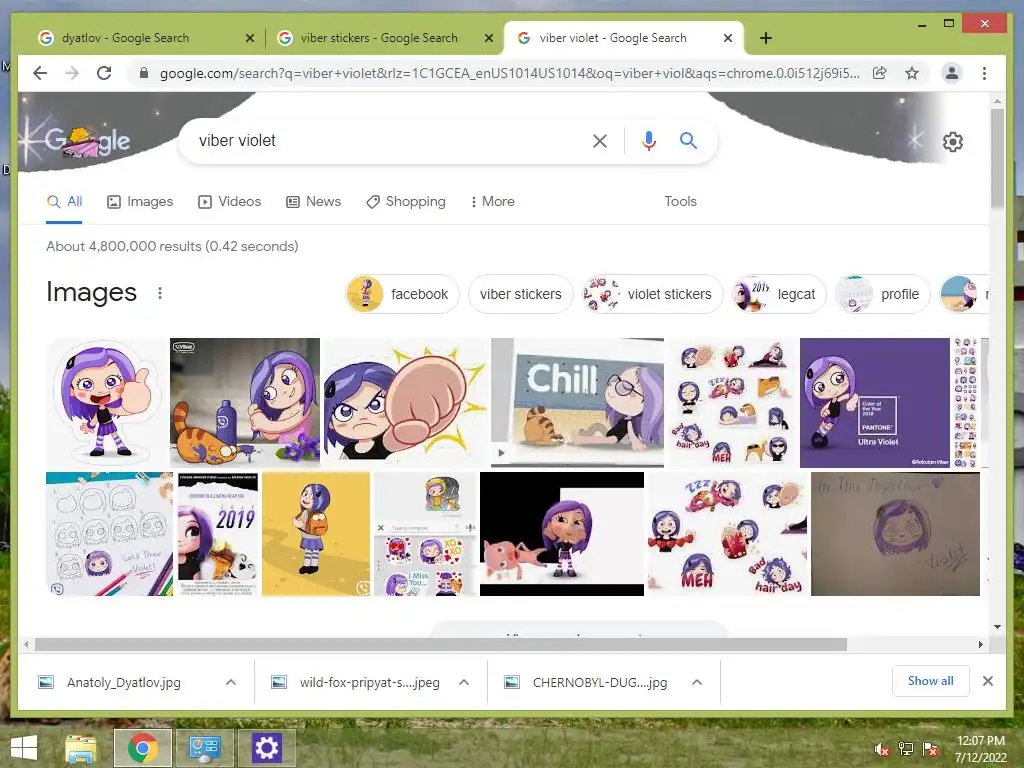Viewport: 1024px width, 768px height.
Task: Click Show all downloads button
Action: tap(931, 681)
